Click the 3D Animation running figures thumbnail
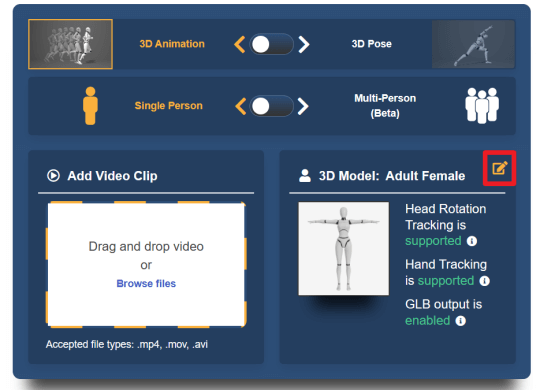The image size is (540, 390). click(x=71, y=44)
